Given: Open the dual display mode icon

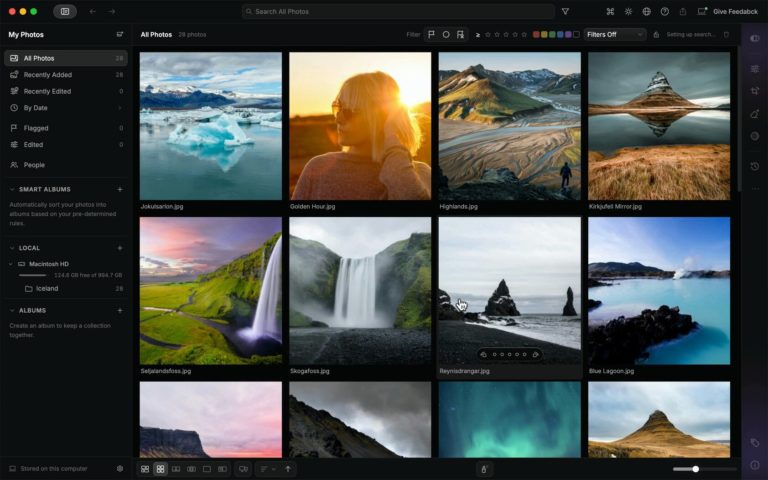Looking at the screenshot, I should 243,469.
